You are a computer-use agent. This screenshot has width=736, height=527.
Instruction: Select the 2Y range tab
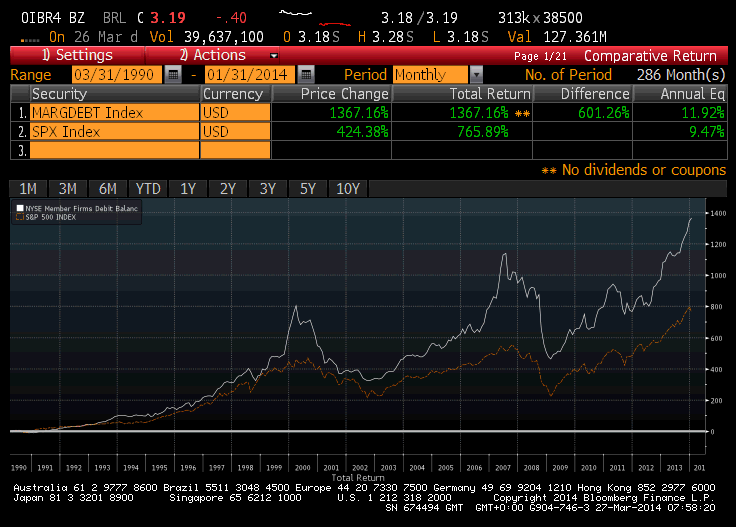point(228,189)
